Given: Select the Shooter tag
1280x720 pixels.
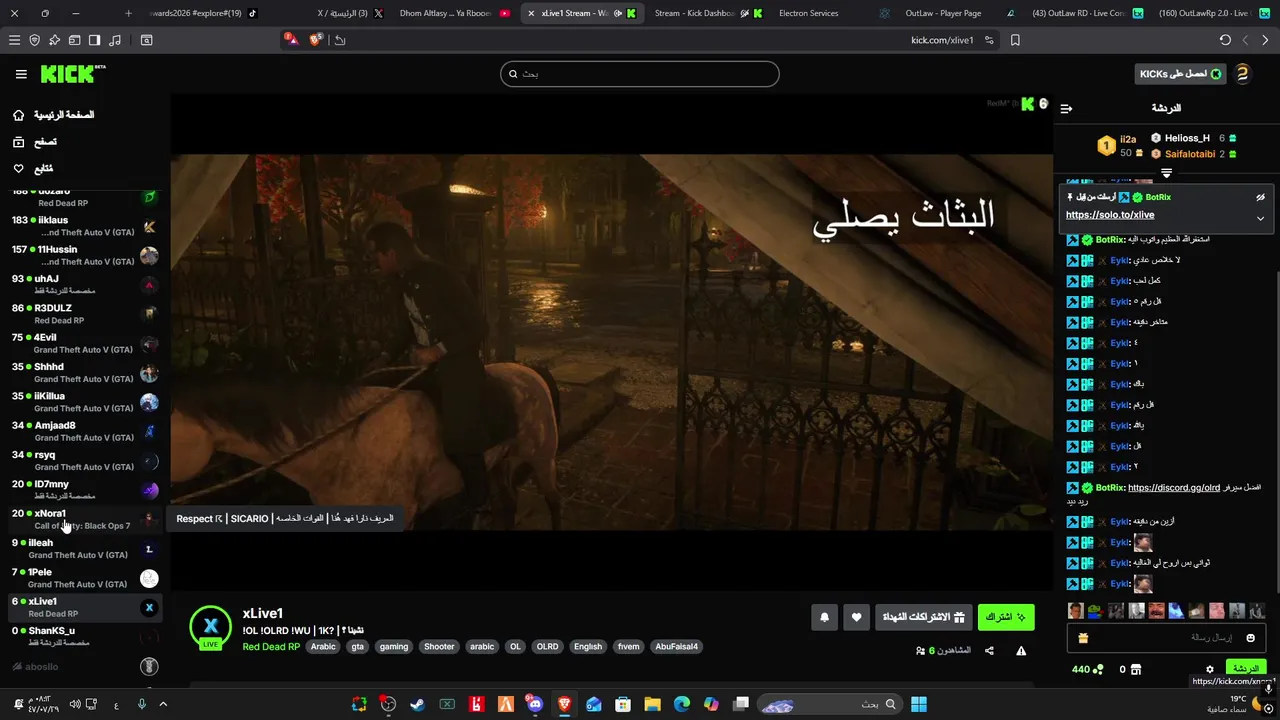Looking at the screenshot, I should pos(439,647).
